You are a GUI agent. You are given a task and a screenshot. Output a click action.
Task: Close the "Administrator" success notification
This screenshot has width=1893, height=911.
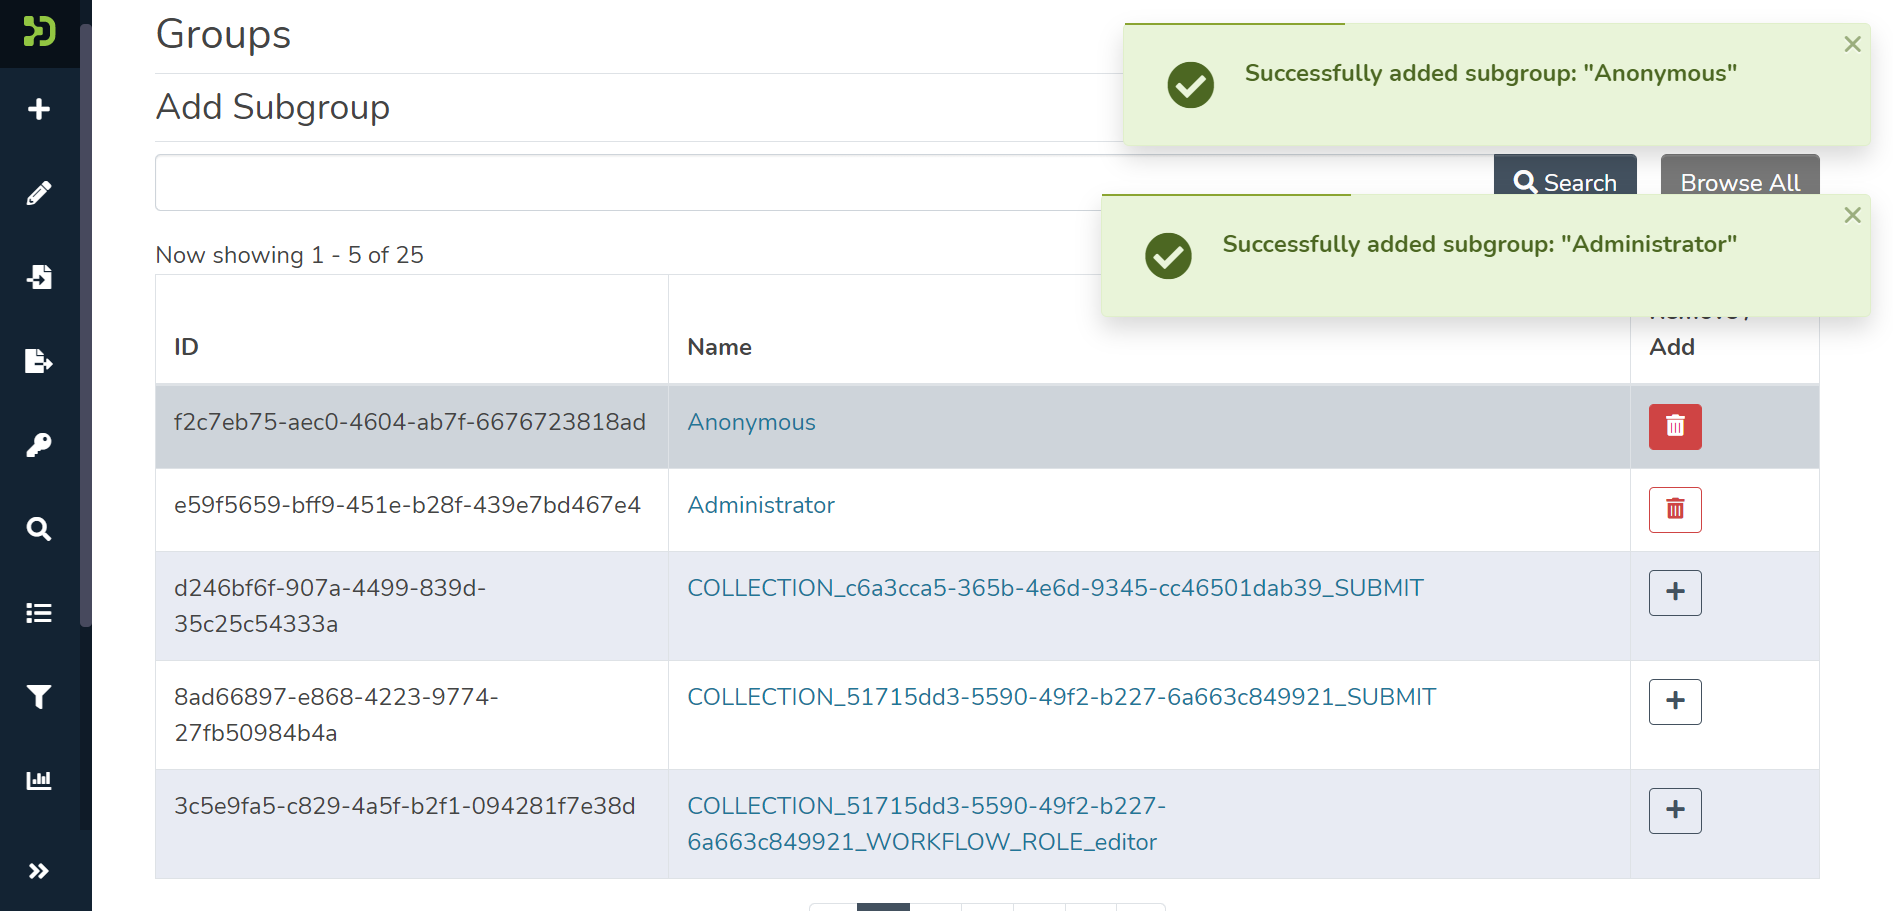click(1852, 215)
